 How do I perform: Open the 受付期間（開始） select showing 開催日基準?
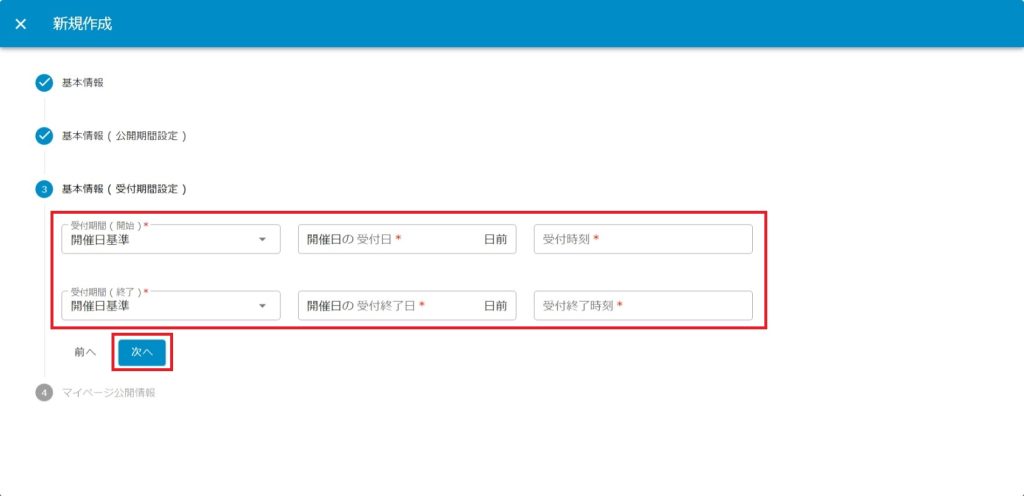[x=160, y=240]
